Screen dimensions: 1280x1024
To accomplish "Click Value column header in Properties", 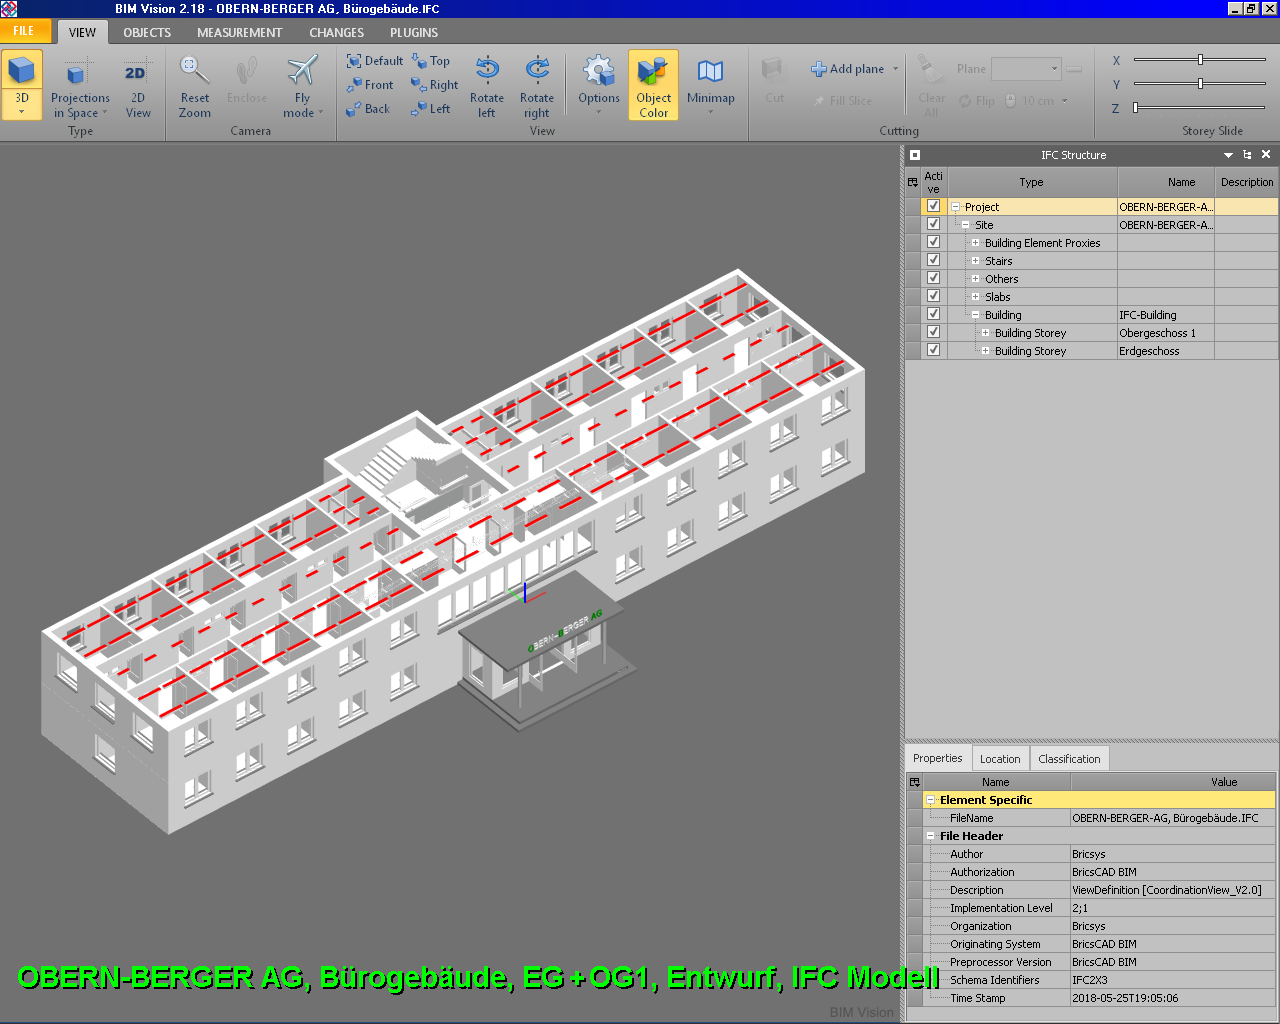I will click(x=1173, y=782).
